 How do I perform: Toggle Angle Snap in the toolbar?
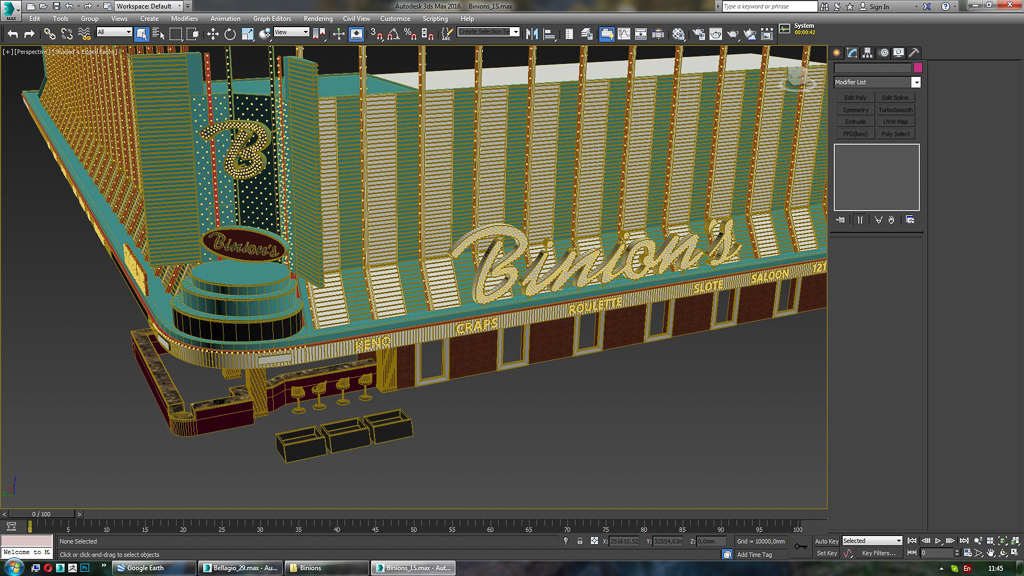click(393, 34)
